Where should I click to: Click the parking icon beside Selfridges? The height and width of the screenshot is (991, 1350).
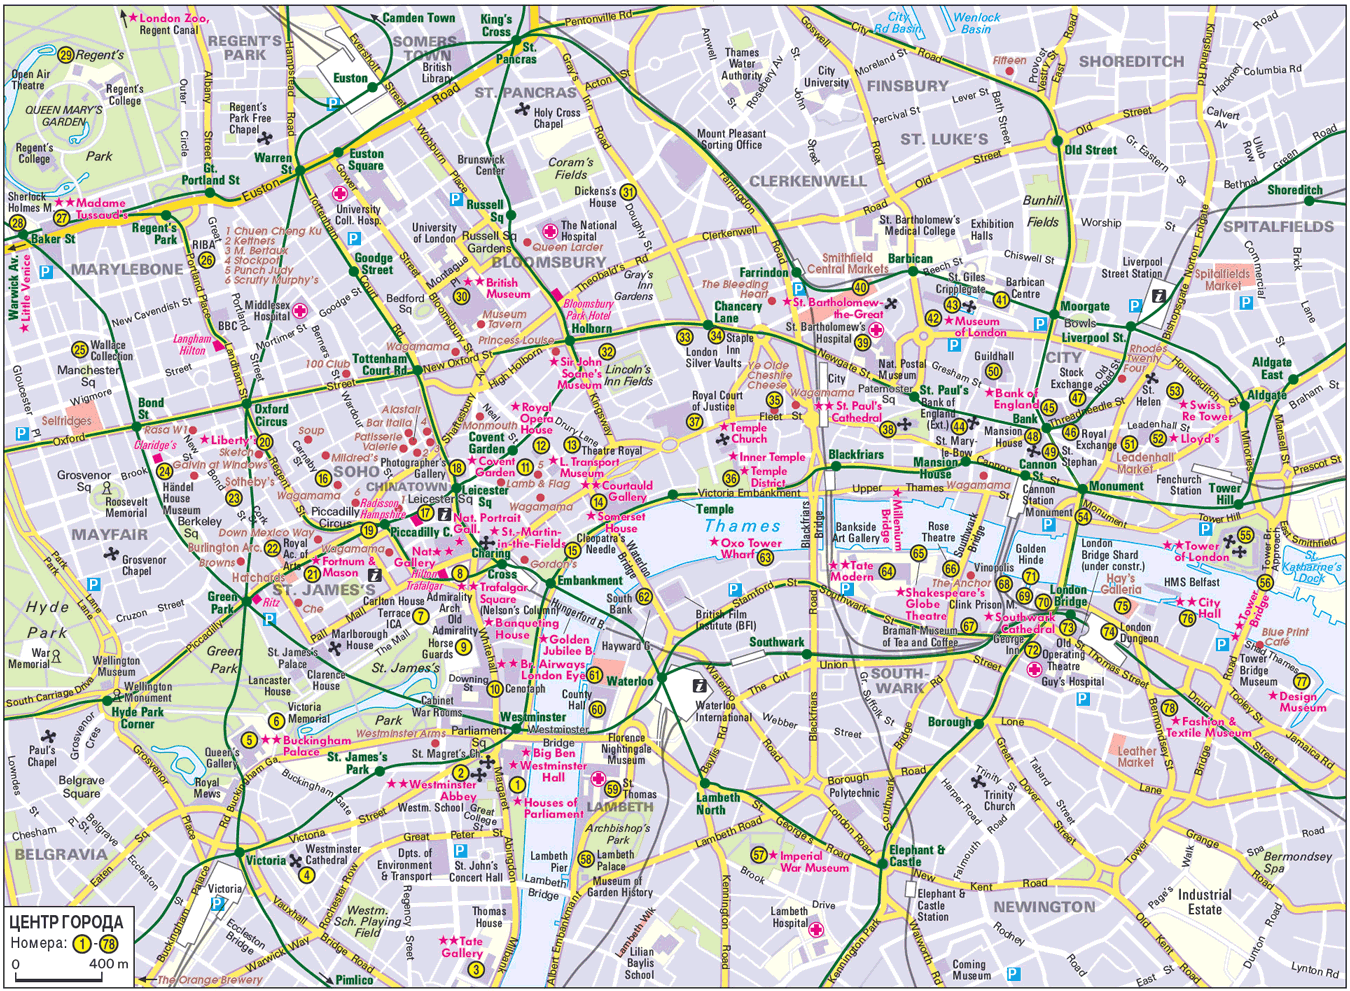pyautogui.click(x=21, y=434)
